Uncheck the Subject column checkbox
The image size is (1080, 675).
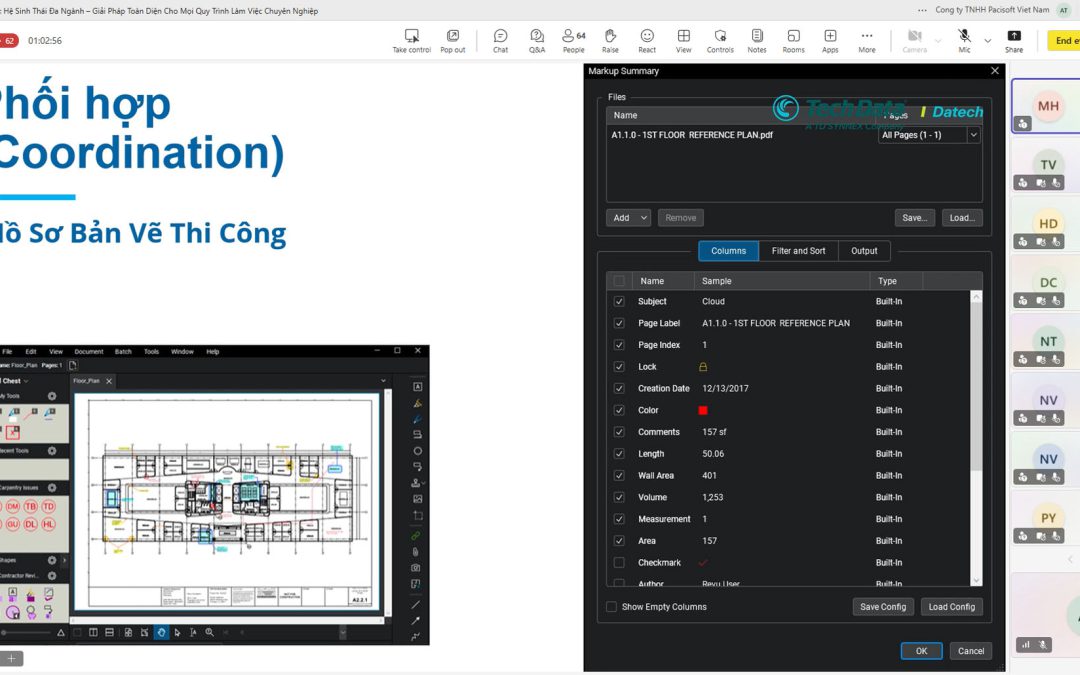pos(619,302)
